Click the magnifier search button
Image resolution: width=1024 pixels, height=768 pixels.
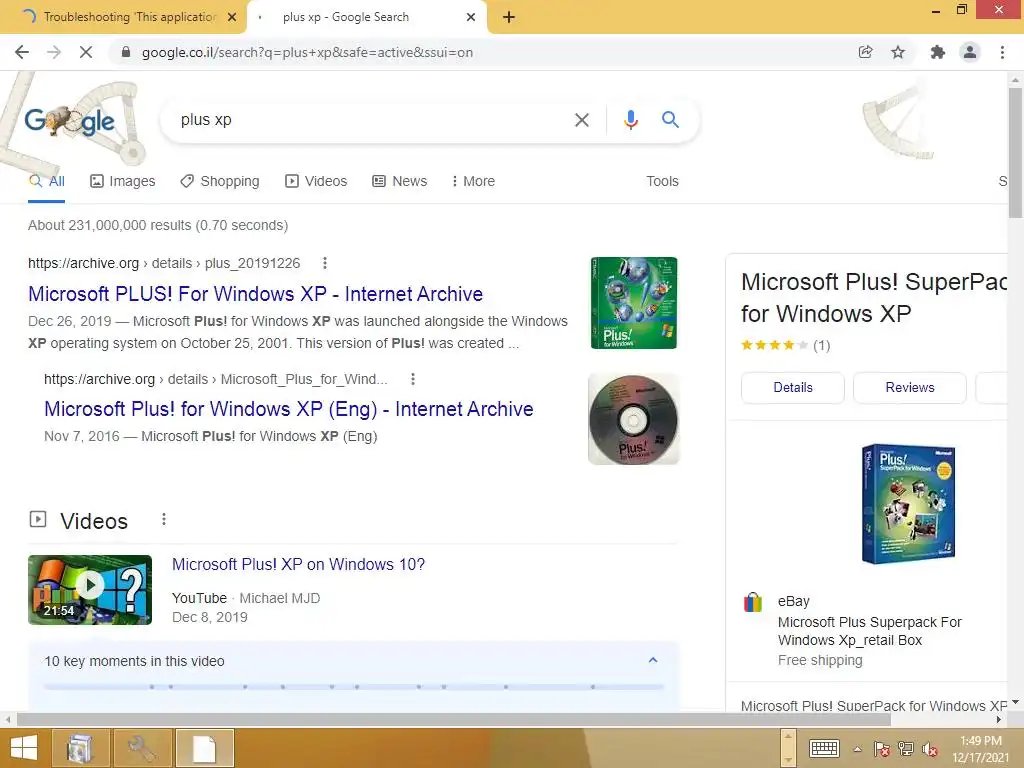click(x=670, y=119)
